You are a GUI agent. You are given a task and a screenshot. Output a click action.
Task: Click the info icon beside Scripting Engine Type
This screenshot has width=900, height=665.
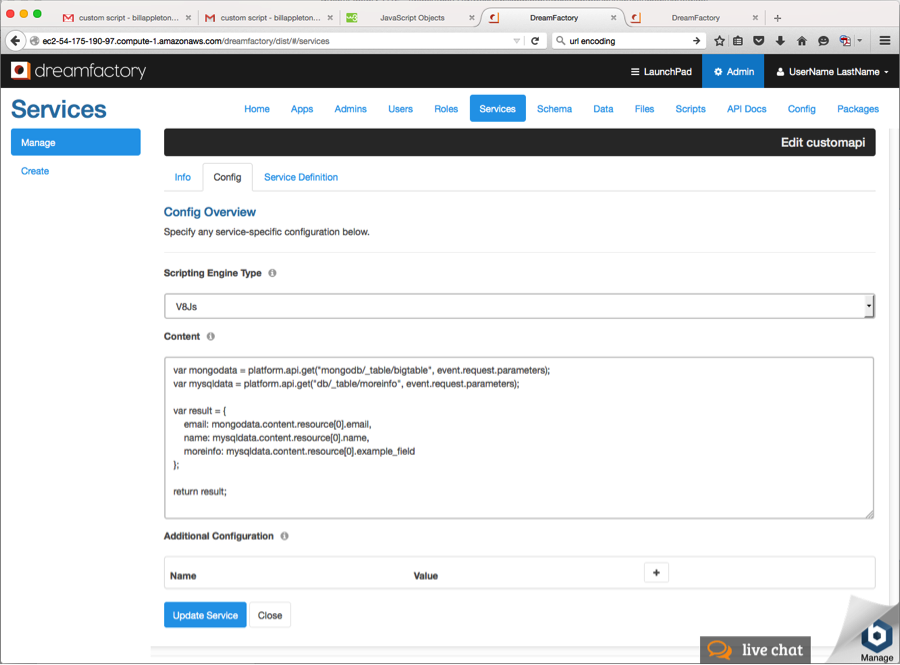(272, 273)
